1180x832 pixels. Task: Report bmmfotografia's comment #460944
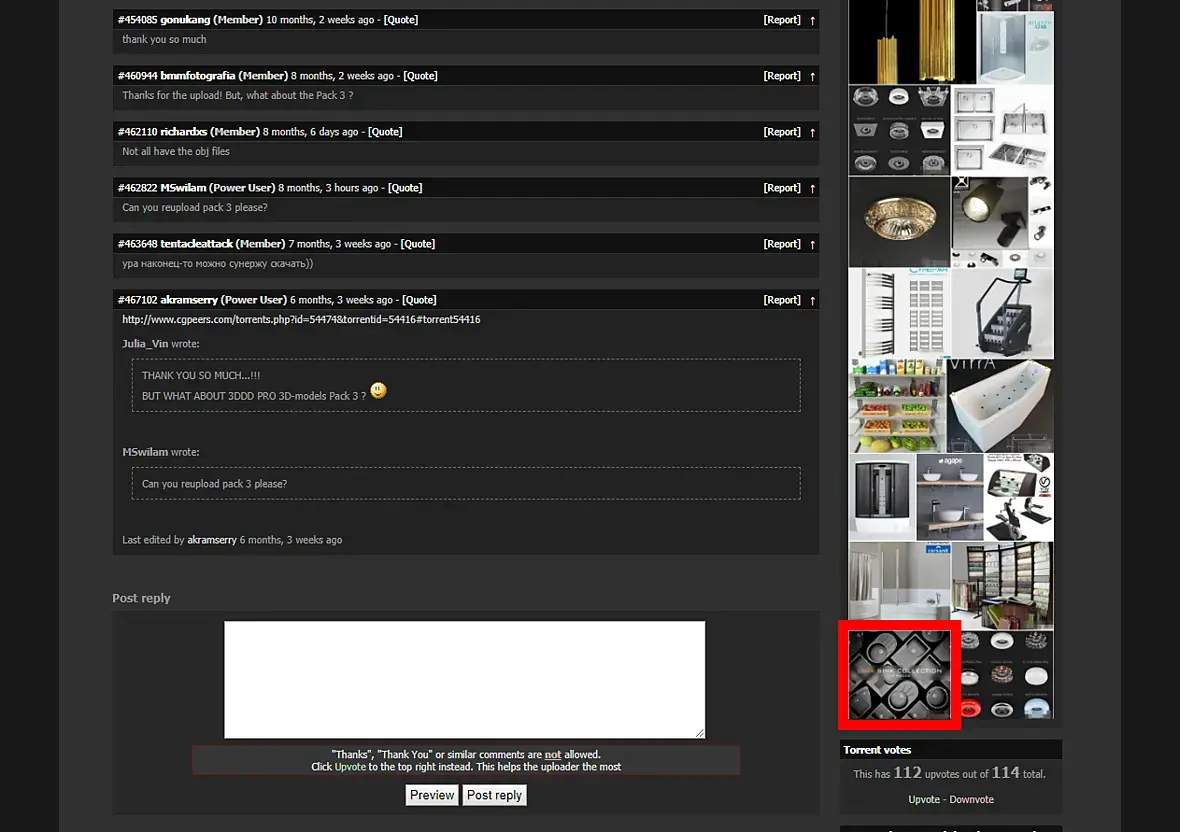(782, 75)
